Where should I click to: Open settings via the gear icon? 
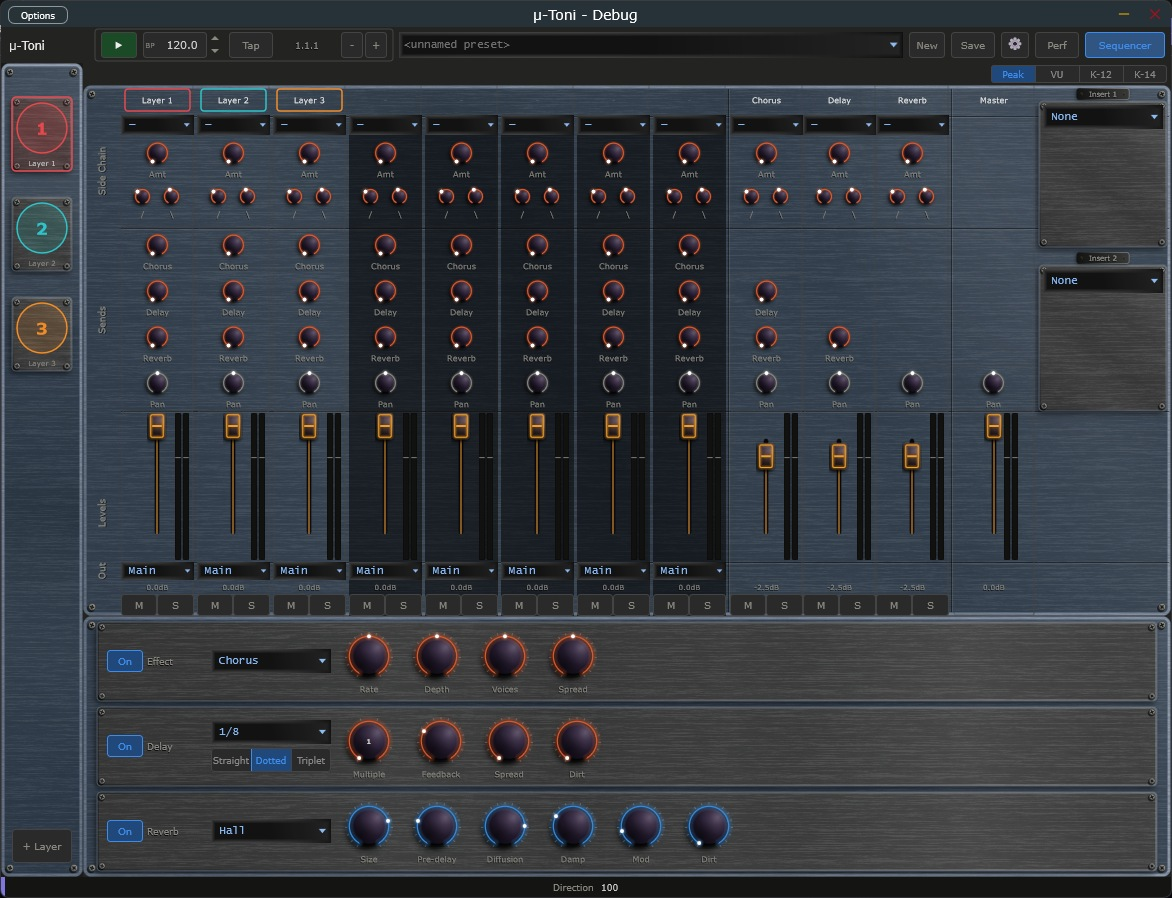(x=1014, y=45)
